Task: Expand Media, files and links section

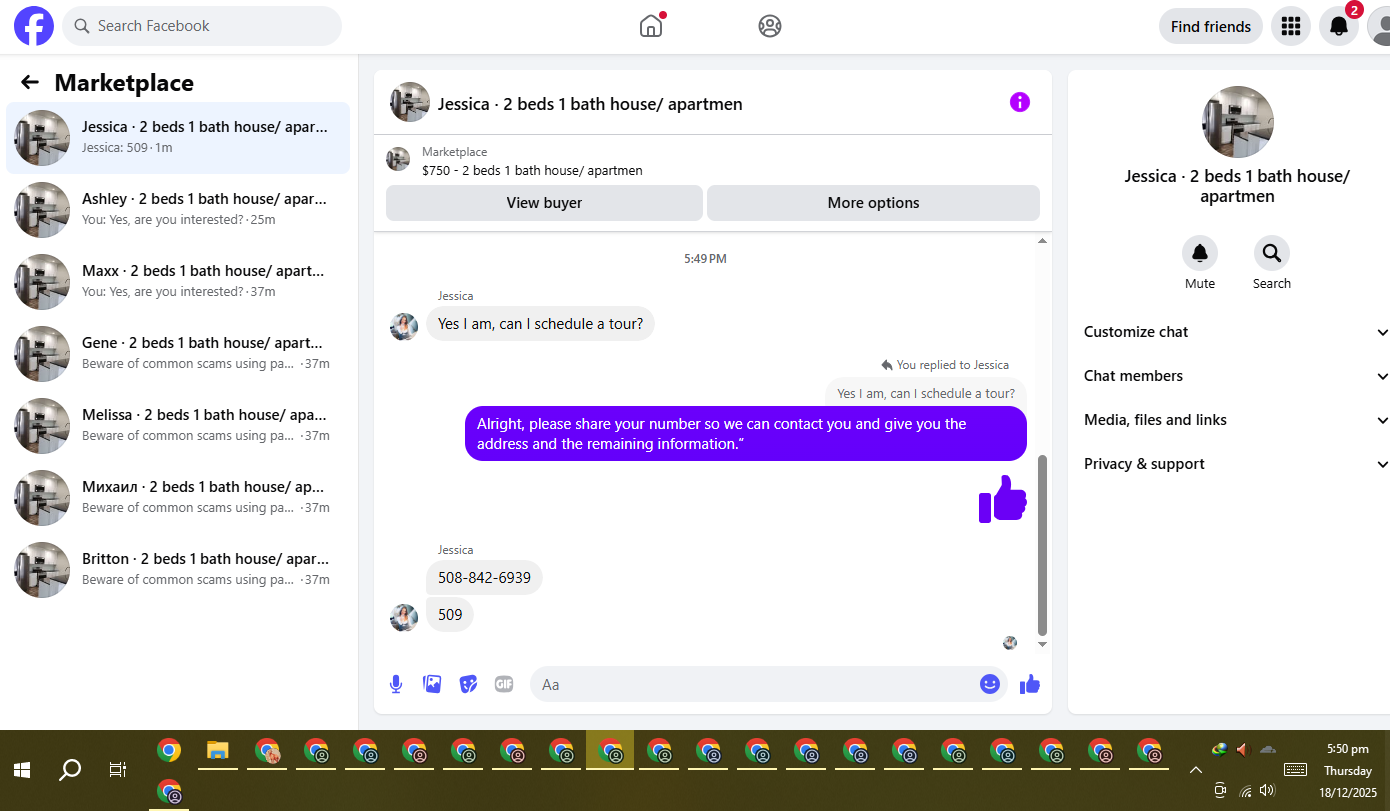Action: tap(1236, 420)
